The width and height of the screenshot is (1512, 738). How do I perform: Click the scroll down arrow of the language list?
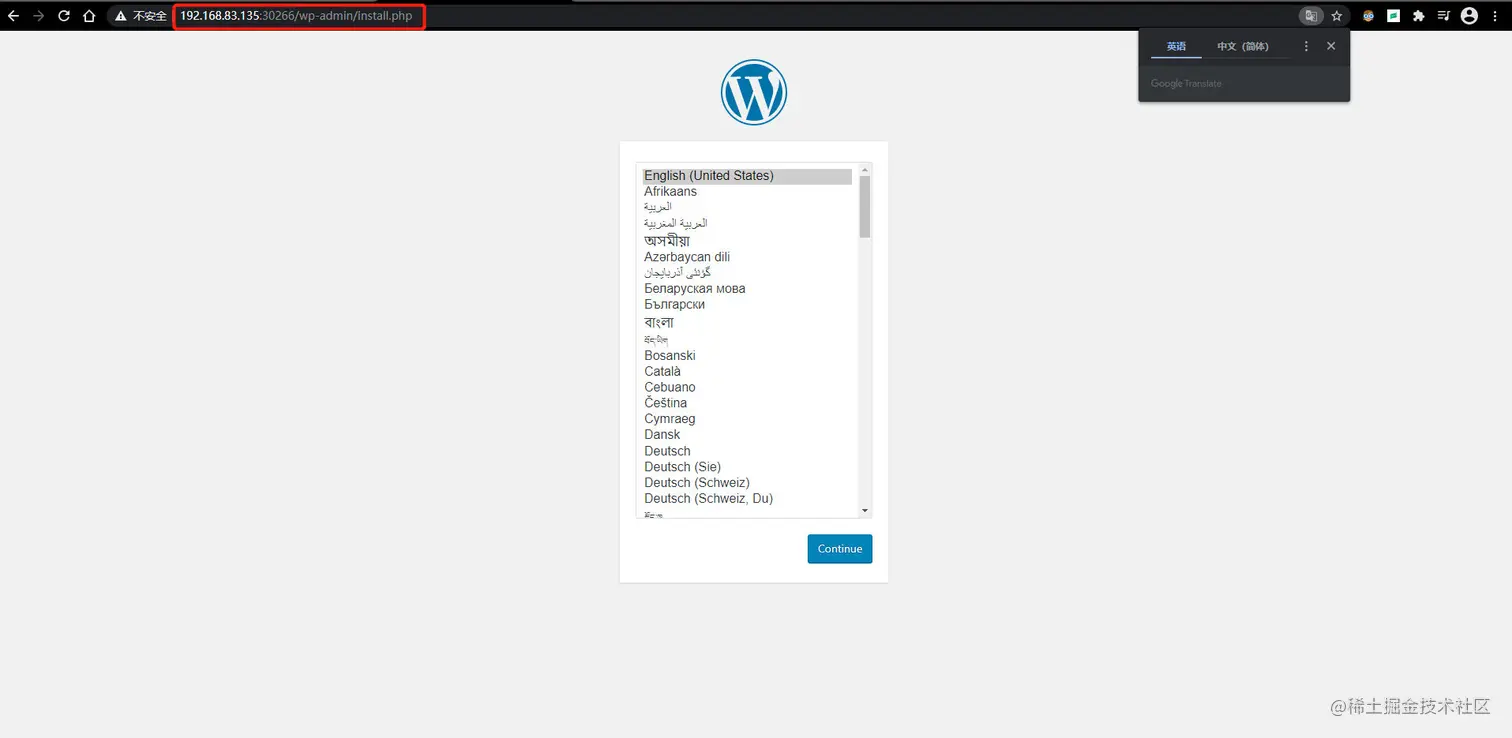(x=865, y=511)
